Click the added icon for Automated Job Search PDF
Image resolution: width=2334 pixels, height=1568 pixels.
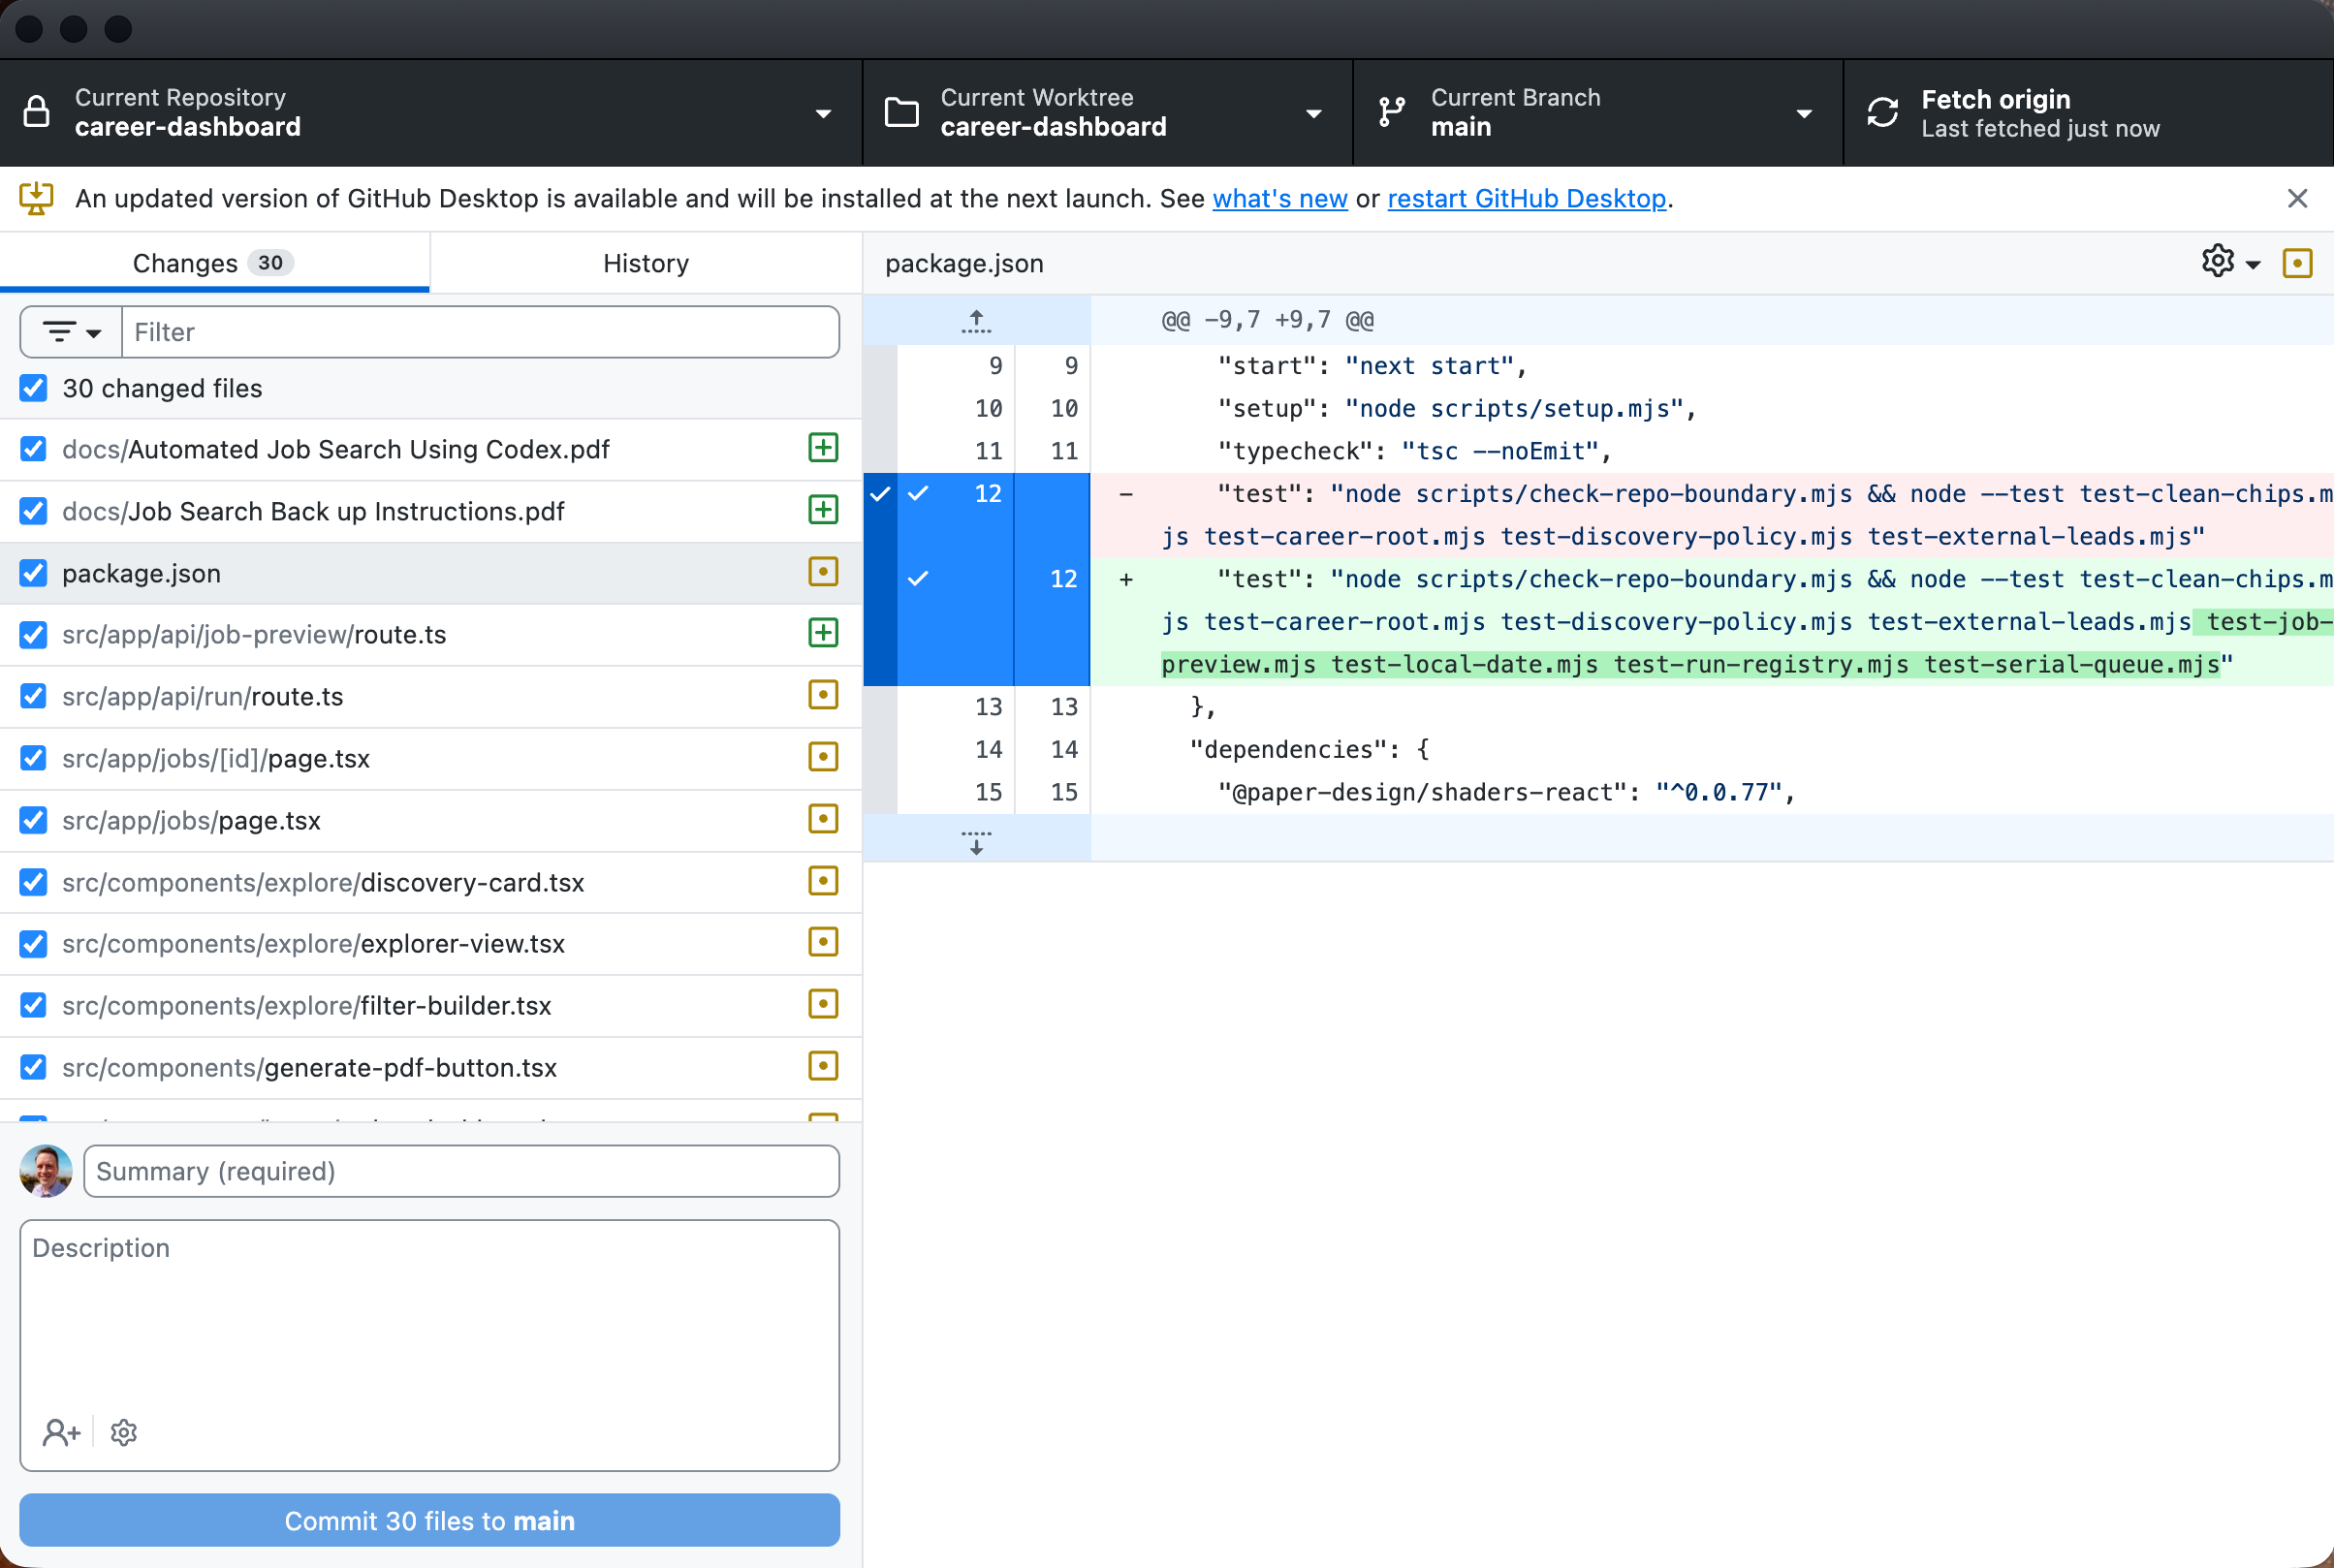click(x=823, y=448)
